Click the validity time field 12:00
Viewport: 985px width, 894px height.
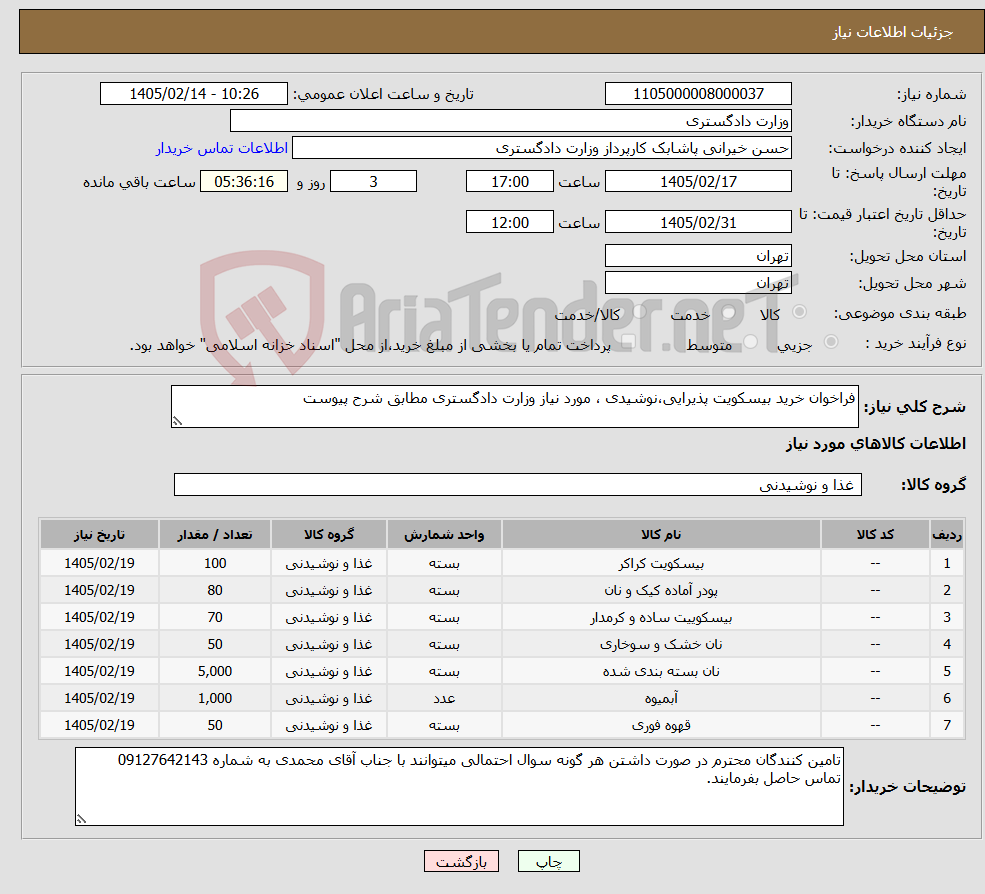pyautogui.click(x=509, y=222)
